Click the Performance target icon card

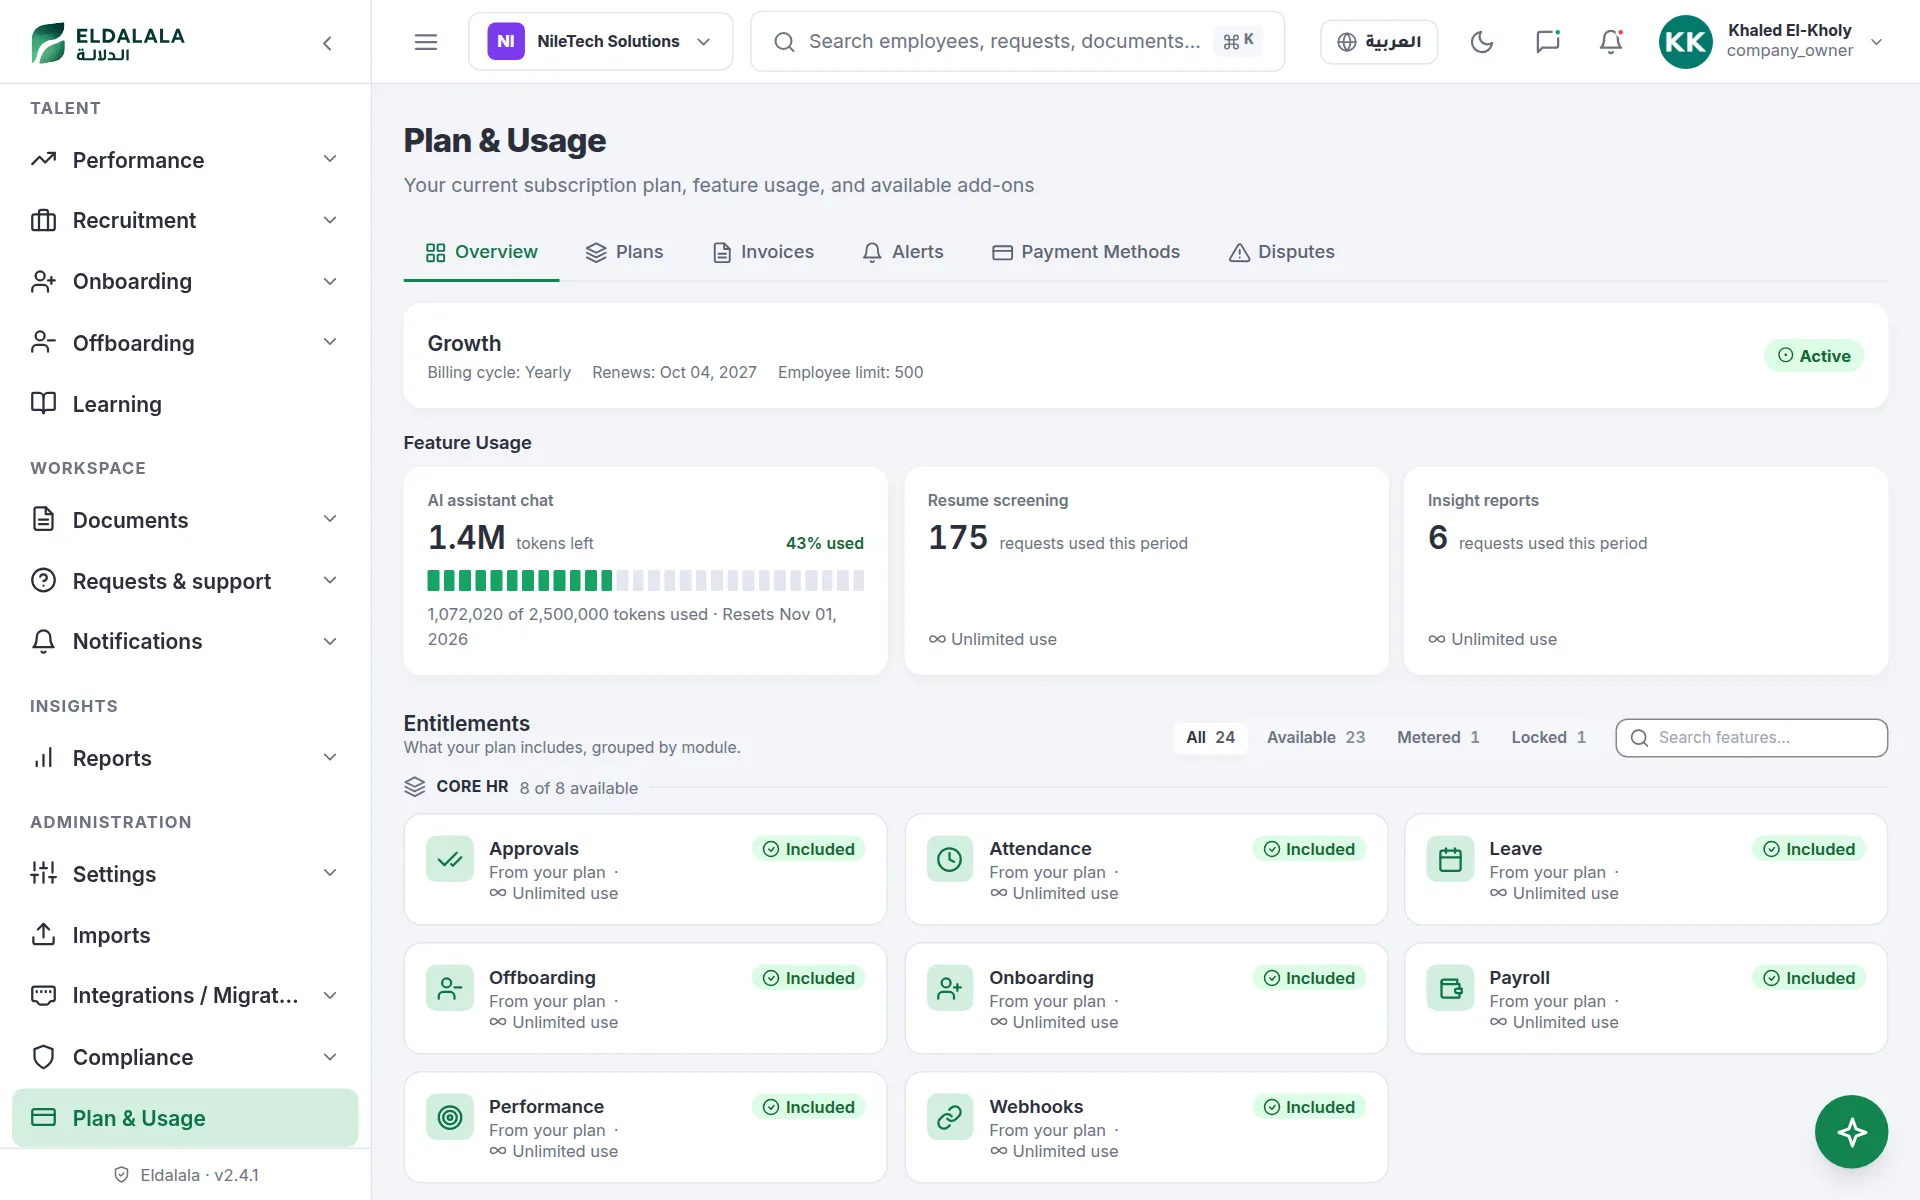450,1117
